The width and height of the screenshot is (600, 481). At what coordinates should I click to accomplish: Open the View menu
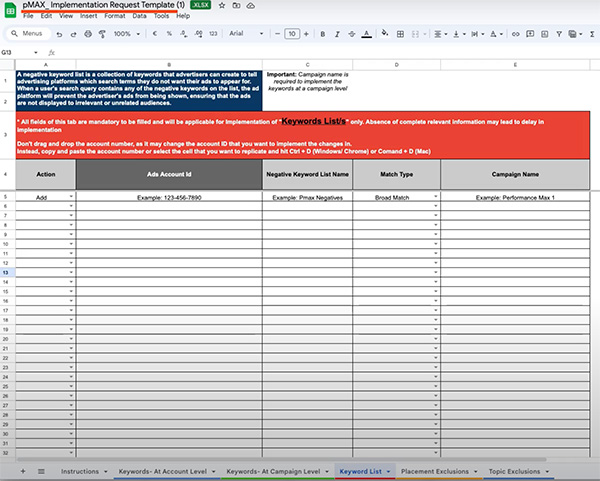click(x=66, y=16)
